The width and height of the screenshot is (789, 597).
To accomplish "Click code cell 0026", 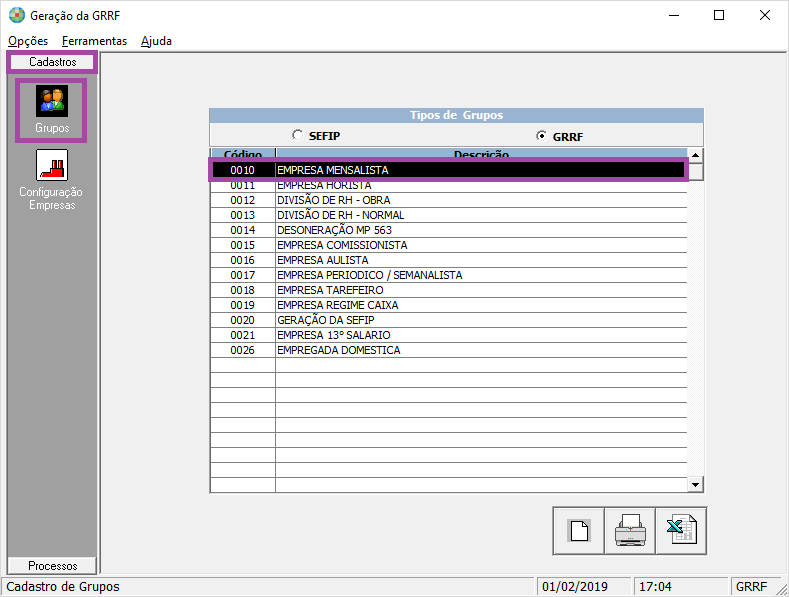I will pyautogui.click(x=243, y=350).
